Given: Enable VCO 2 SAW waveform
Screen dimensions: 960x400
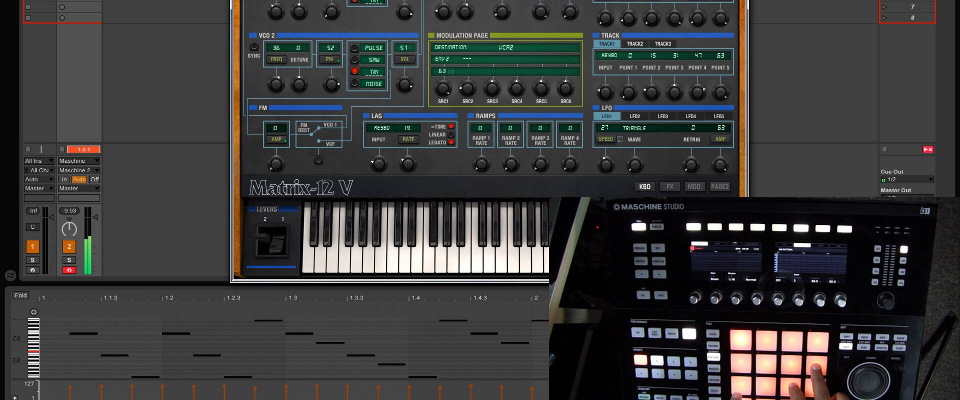Looking at the screenshot, I should pyautogui.click(x=354, y=59).
